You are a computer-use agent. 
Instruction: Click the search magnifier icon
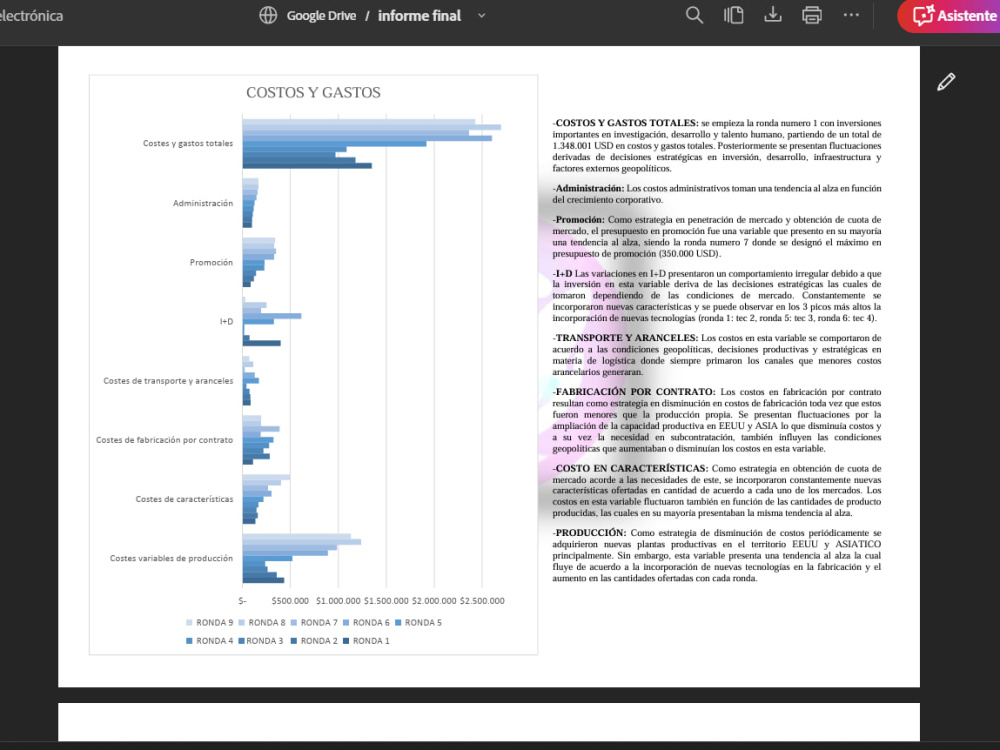point(695,15)
